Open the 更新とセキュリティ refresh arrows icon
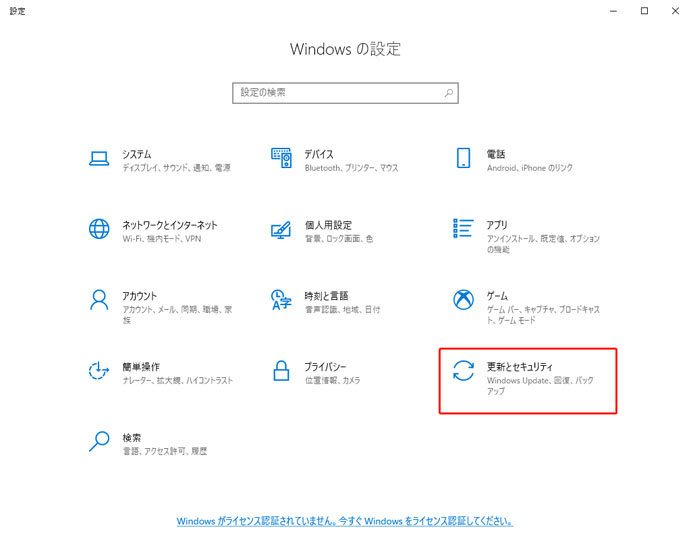The image size is (691, 540). tap(463, 370)
